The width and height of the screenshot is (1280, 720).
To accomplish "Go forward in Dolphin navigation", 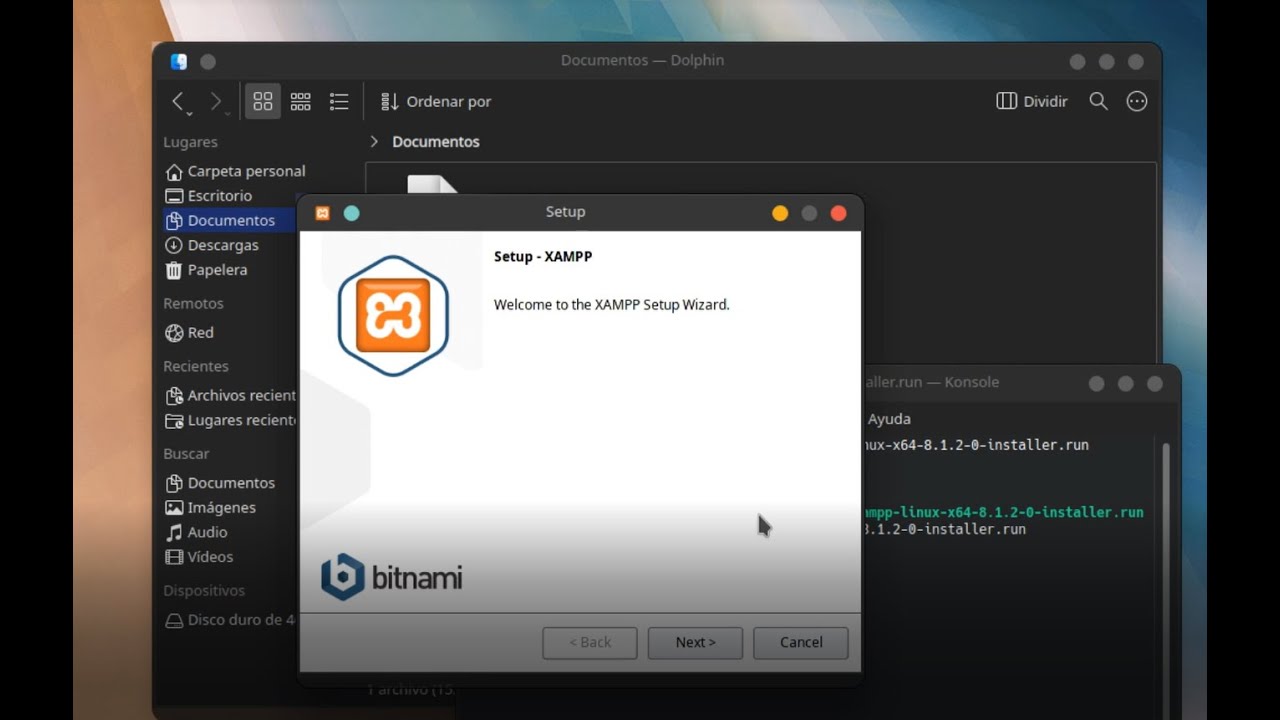I will coord(216,101).
